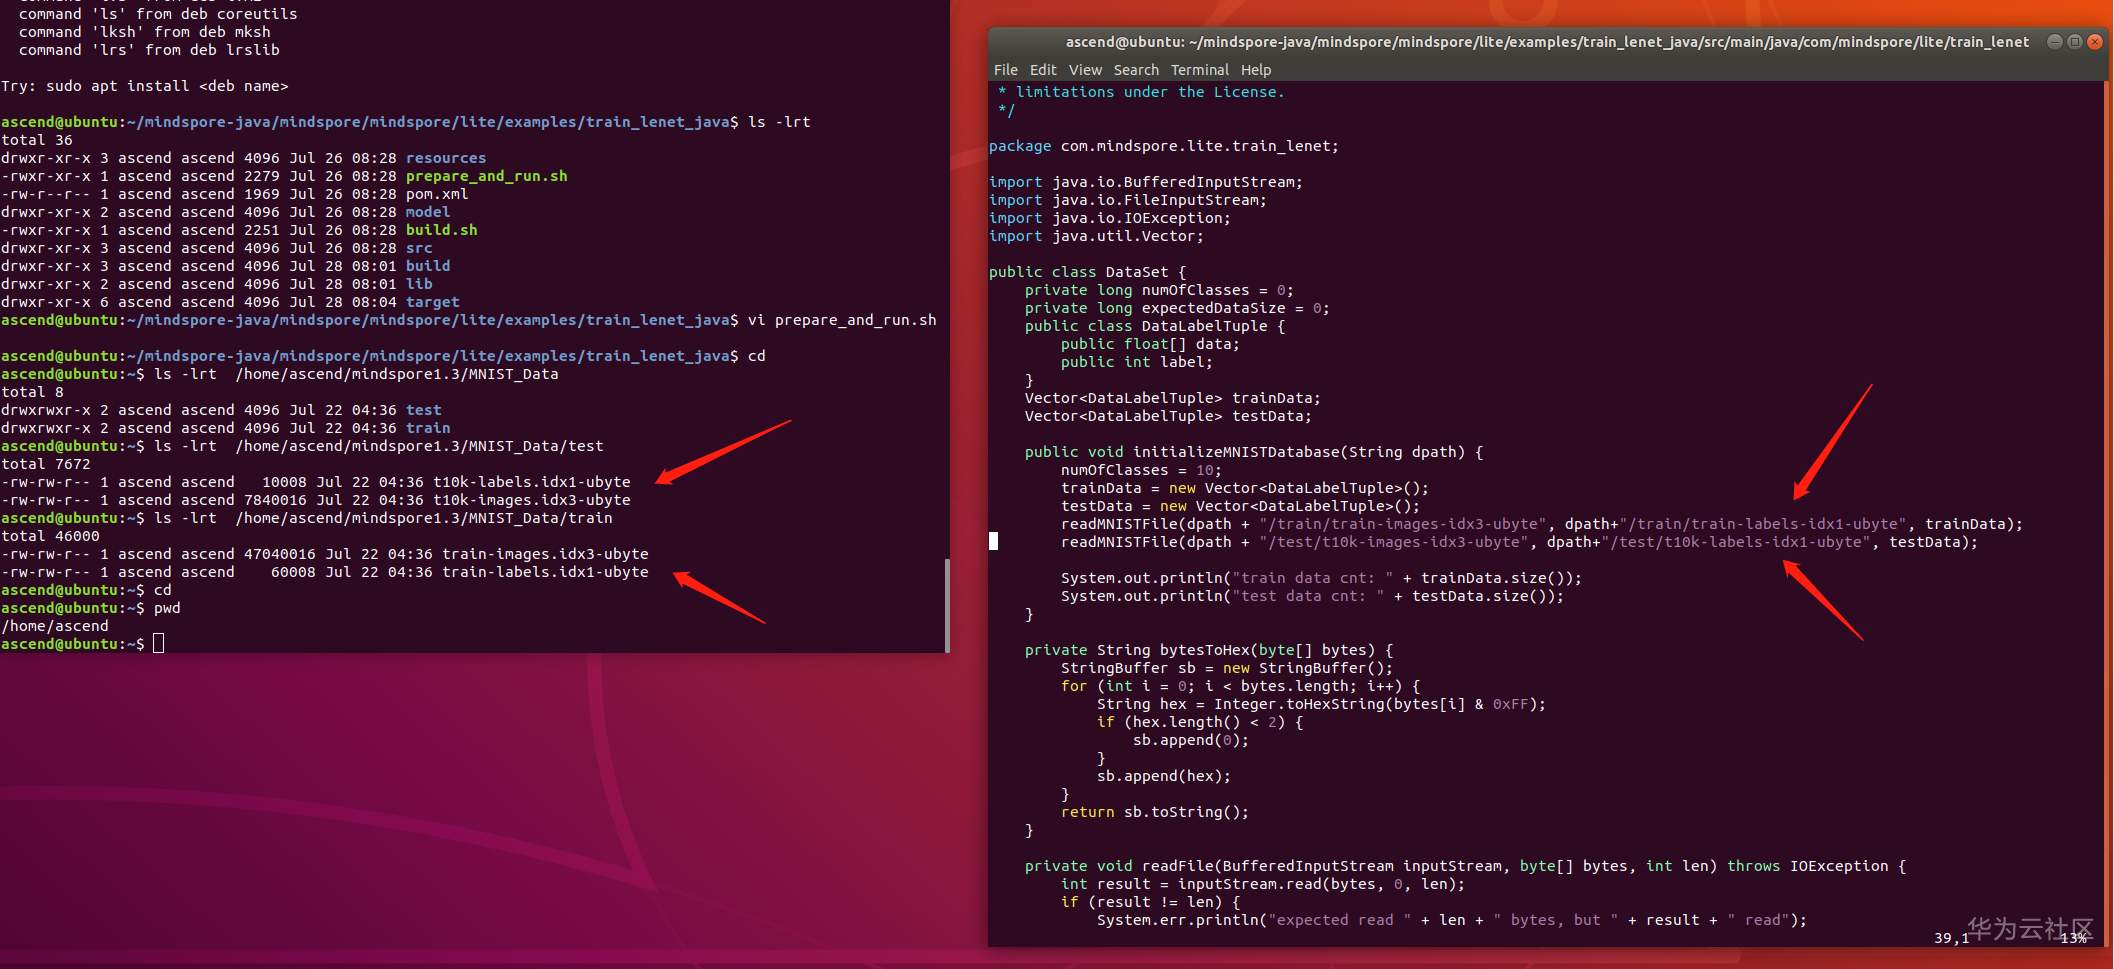Click vim status position '39,1'

1951,938
